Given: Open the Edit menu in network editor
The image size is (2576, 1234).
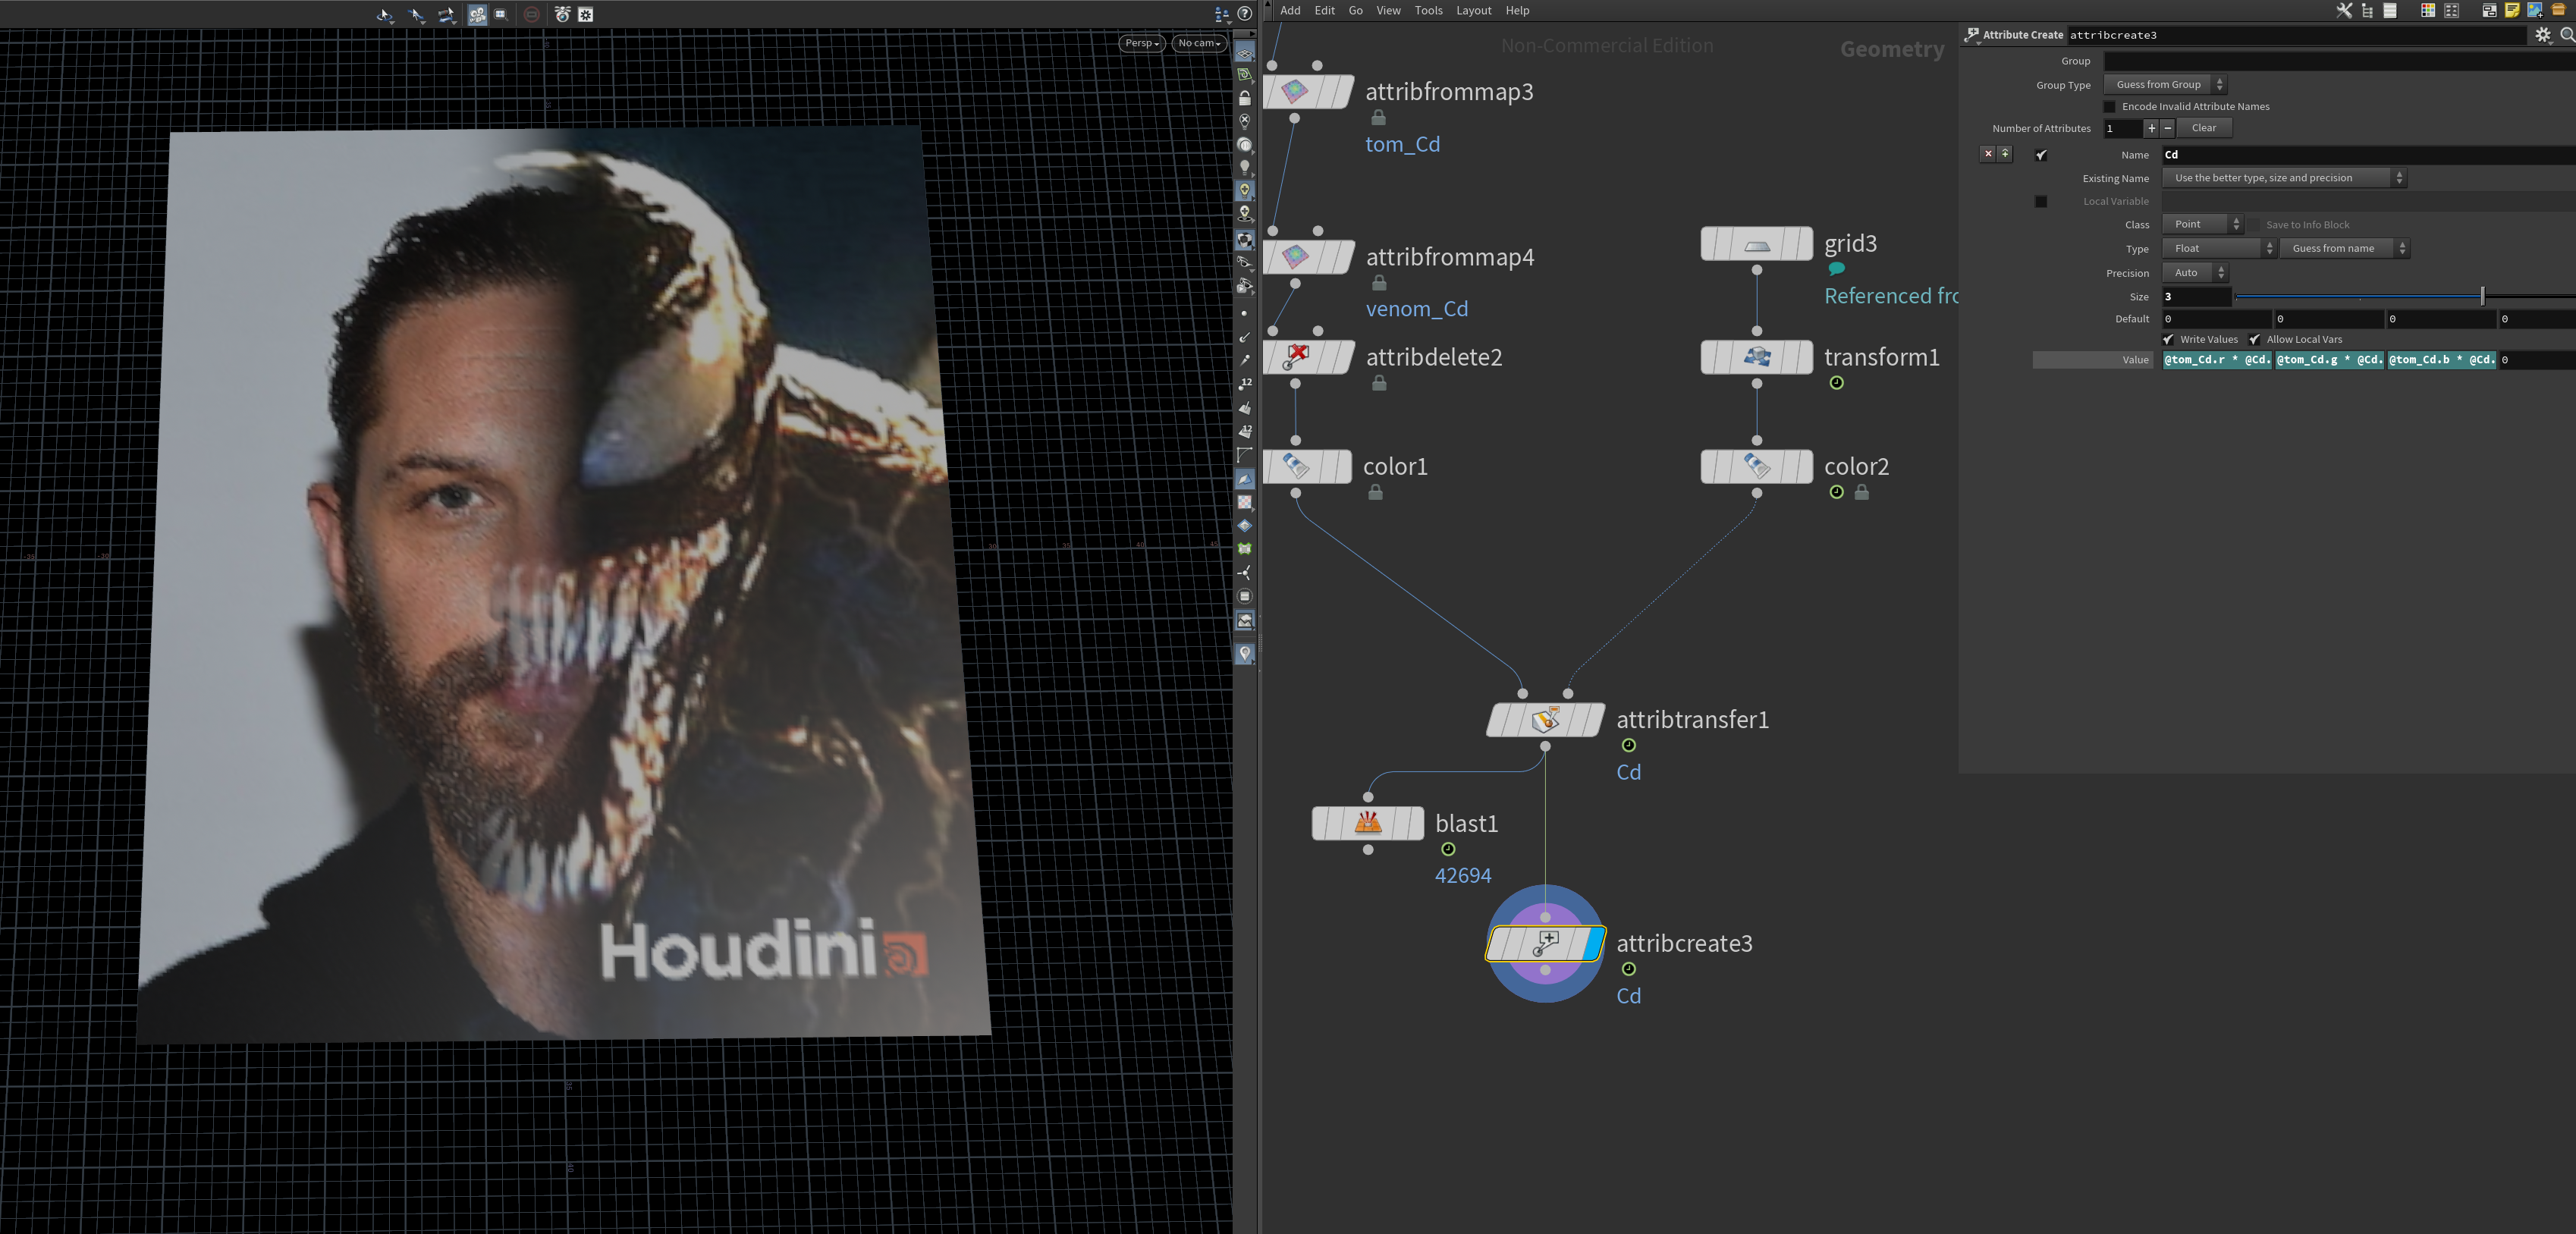Looking at the screenshot, I should pos(1324,10).
